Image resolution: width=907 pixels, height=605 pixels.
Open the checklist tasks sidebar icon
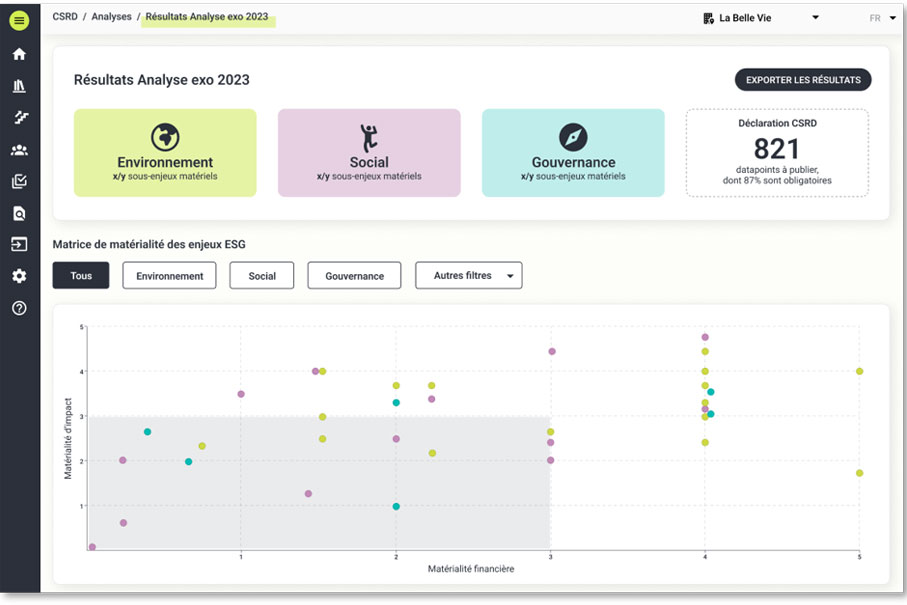point(19,182)
